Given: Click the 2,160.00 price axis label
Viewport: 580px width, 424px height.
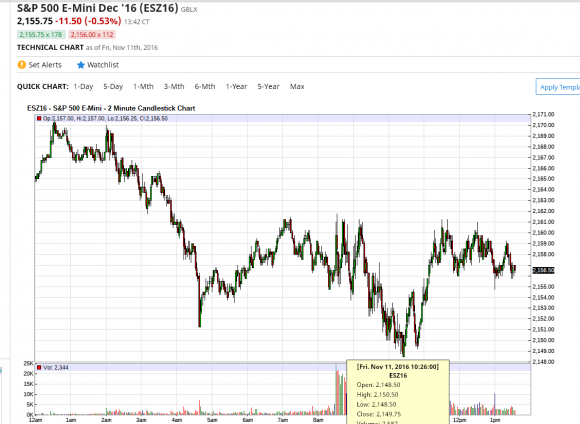Looking at the screenshot, I should tap(543, 233).
